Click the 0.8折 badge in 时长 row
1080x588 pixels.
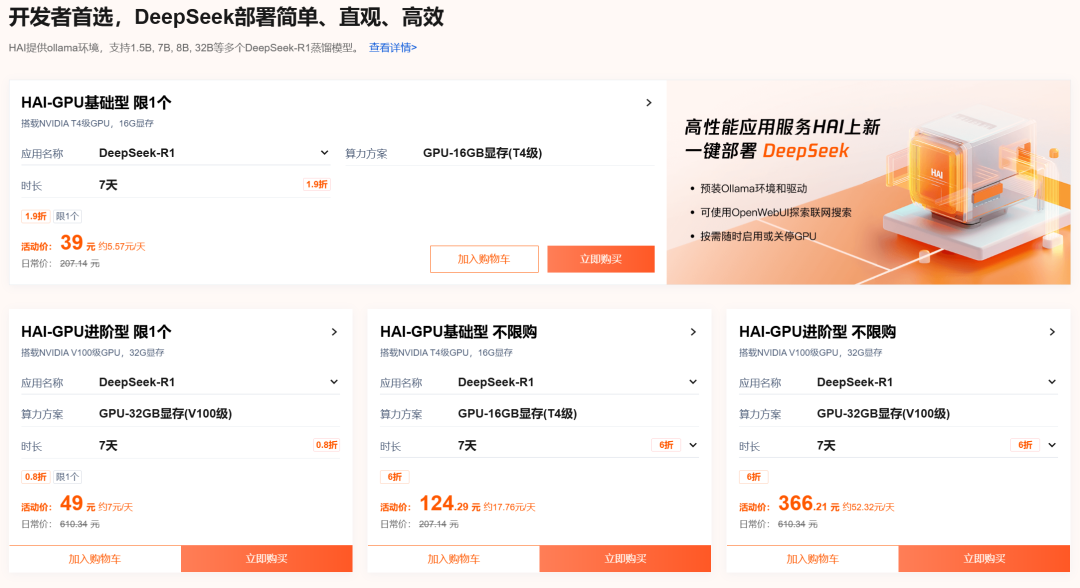click(326, 445)
